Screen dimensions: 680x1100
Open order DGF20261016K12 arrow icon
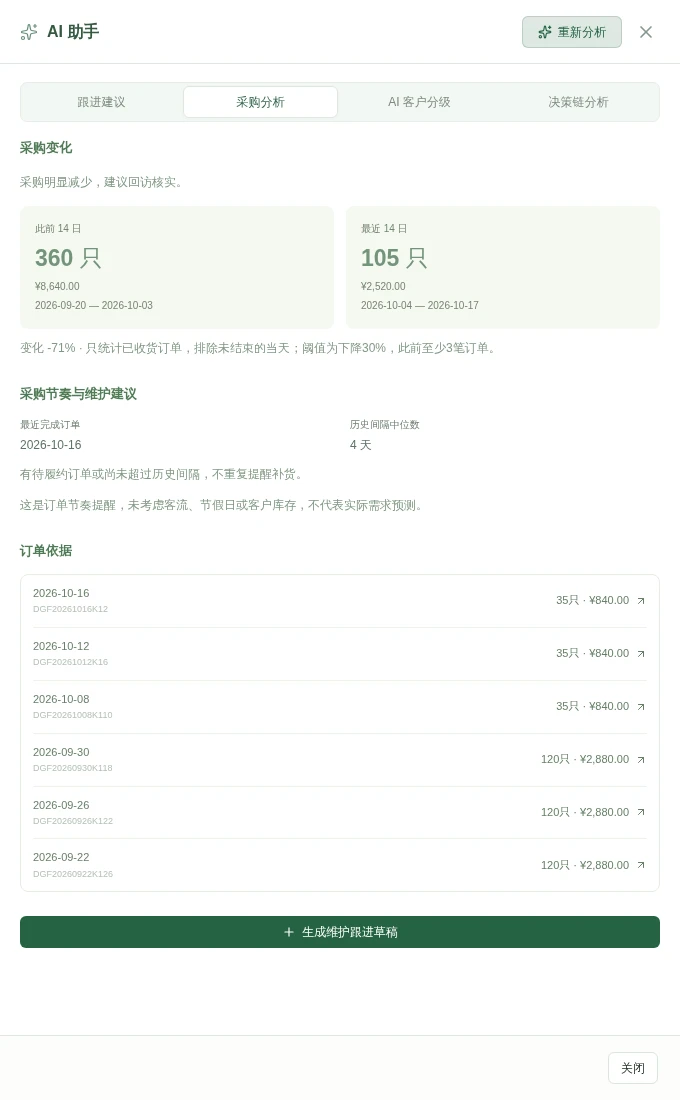click(x=641, y=601)
